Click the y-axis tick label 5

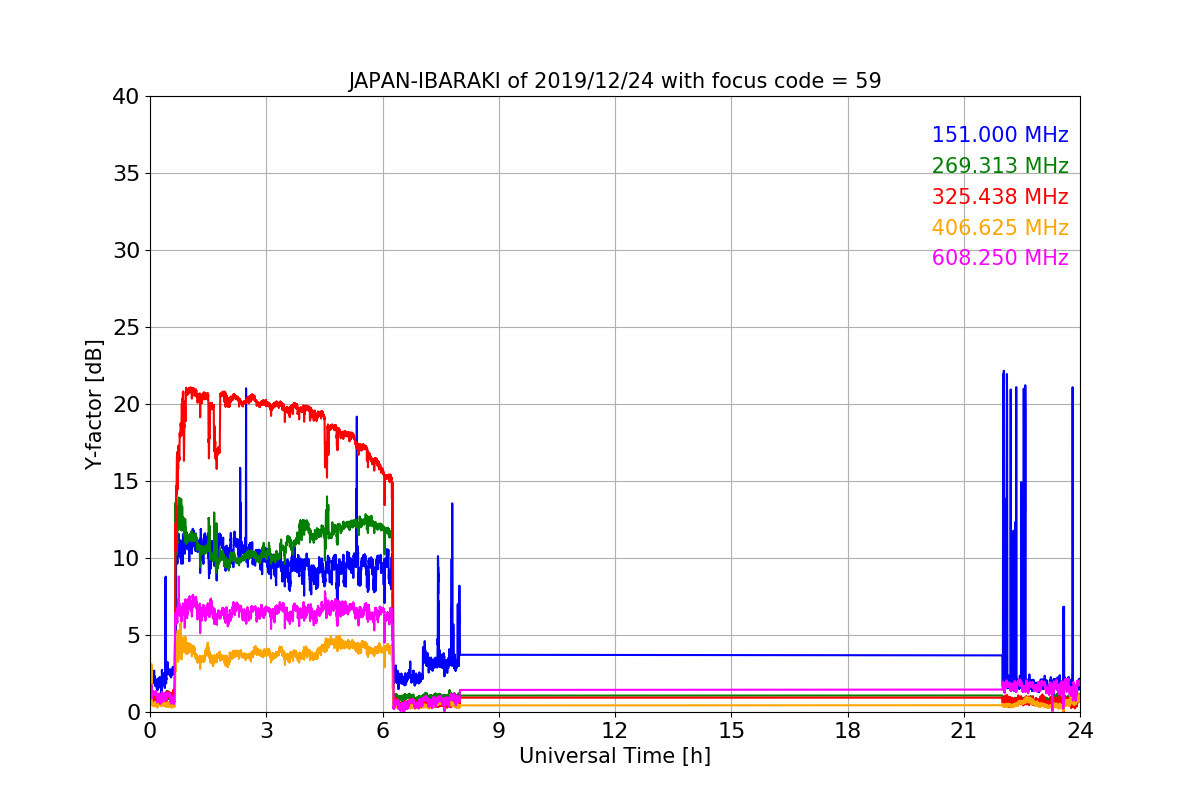(132, 635)
